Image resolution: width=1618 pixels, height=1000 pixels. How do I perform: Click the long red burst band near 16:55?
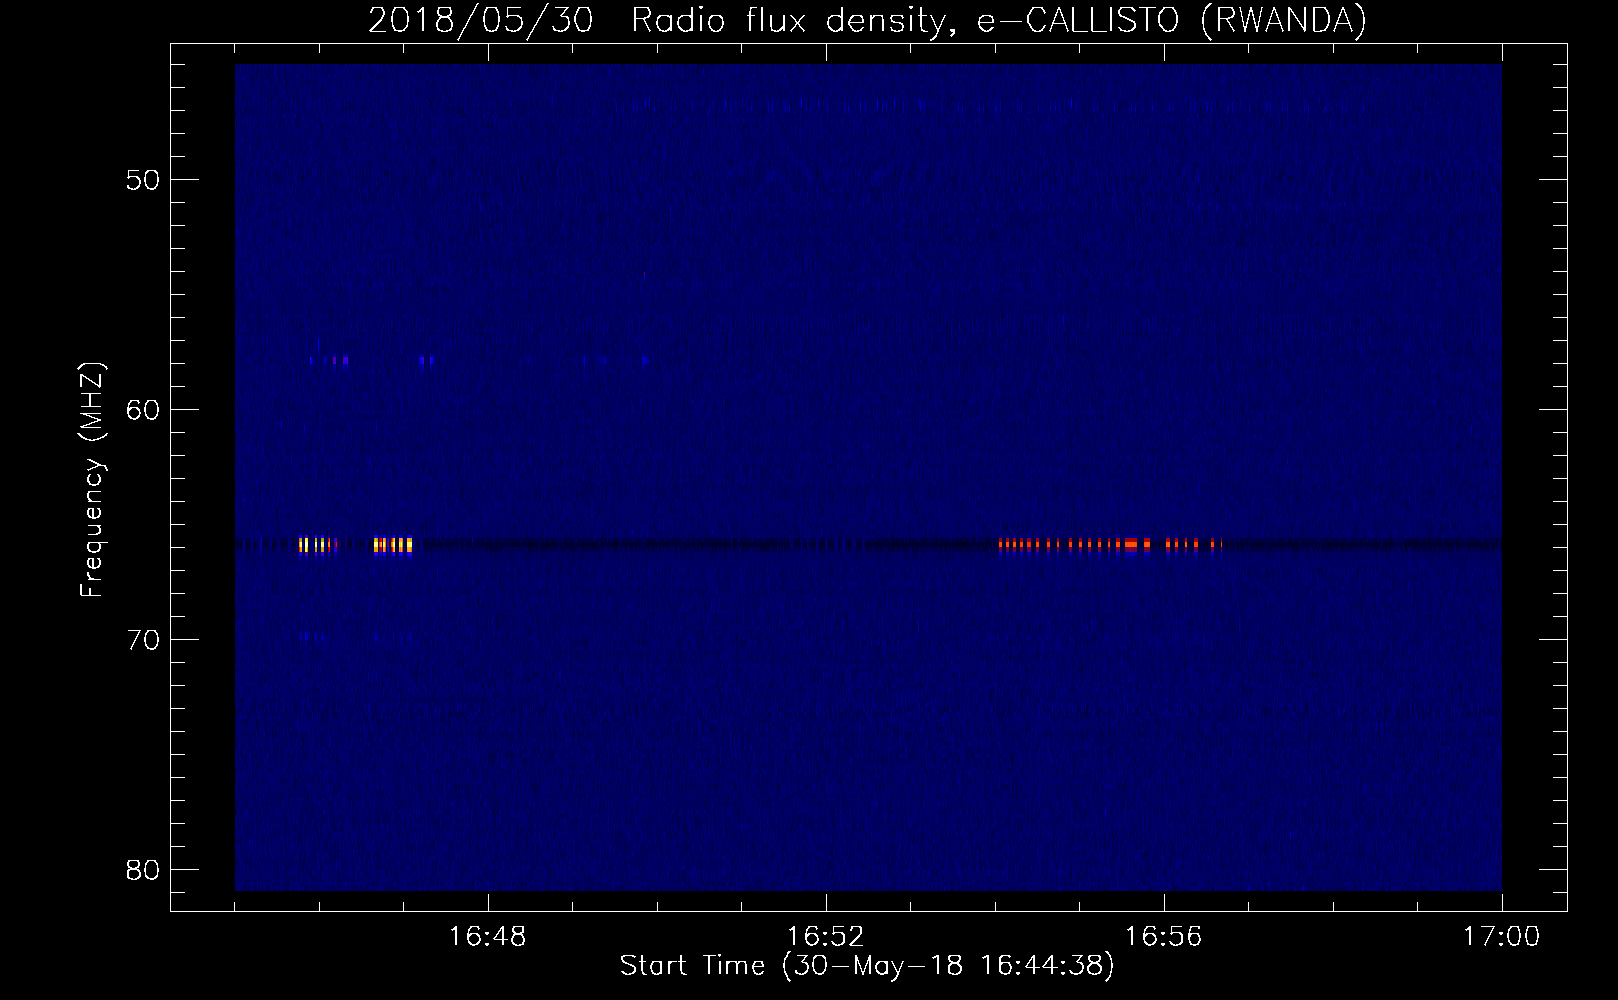[1110, 545]
